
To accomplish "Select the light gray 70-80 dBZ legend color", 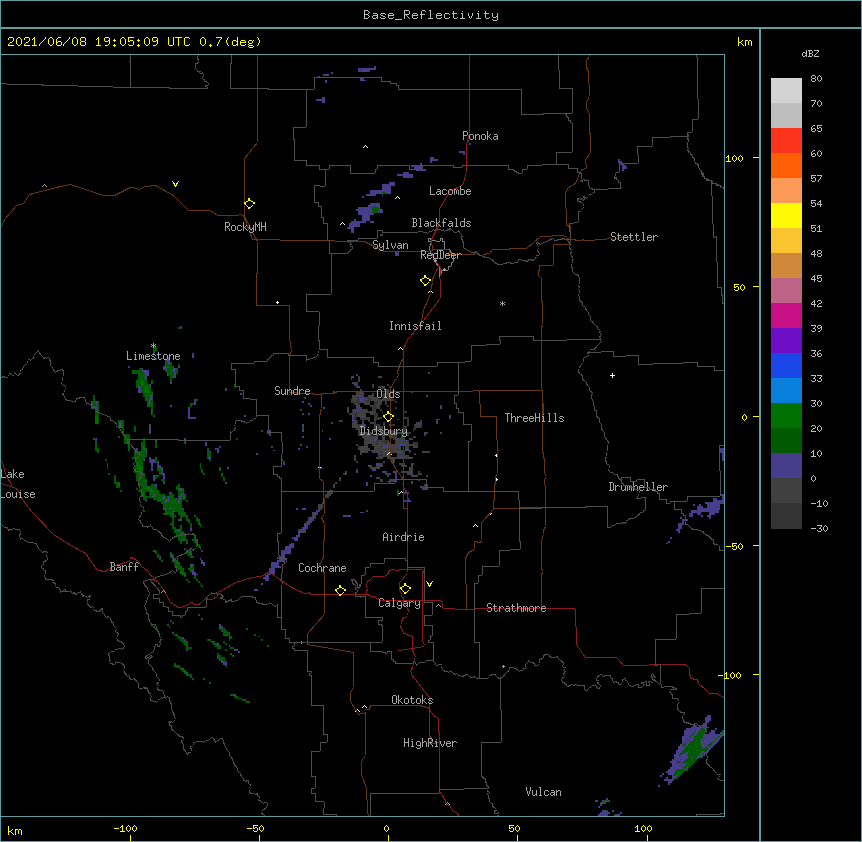I will pyautogui.click(x=786, y=91).
